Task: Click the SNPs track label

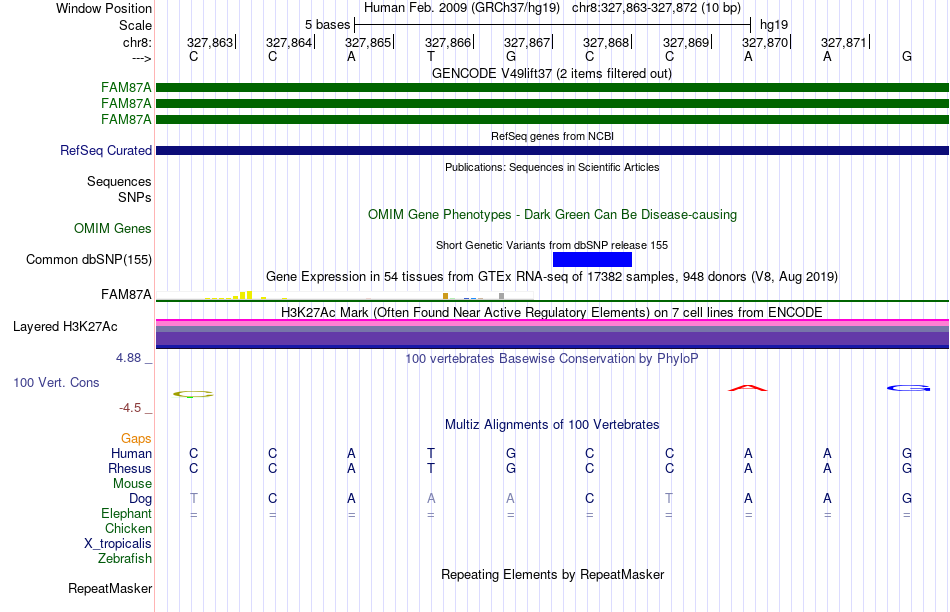Action: (135, 198)
